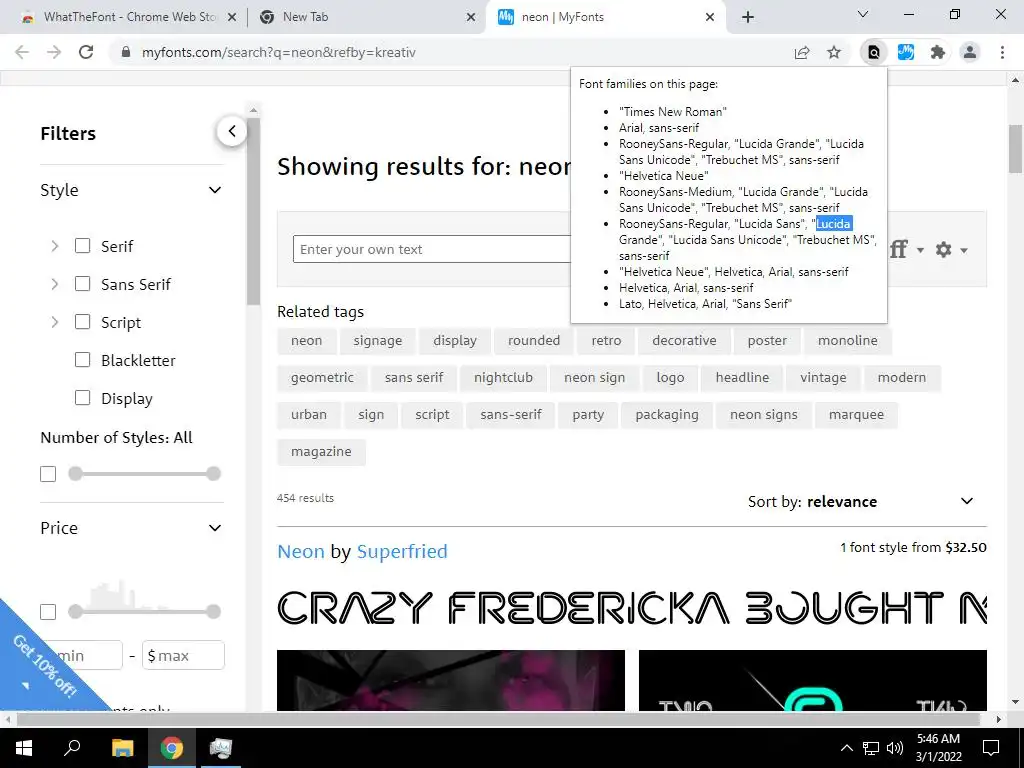This screenshot has height=768, width=1024.
Task: Open the Chrome profile avatar
Action: tap(970, 52)
